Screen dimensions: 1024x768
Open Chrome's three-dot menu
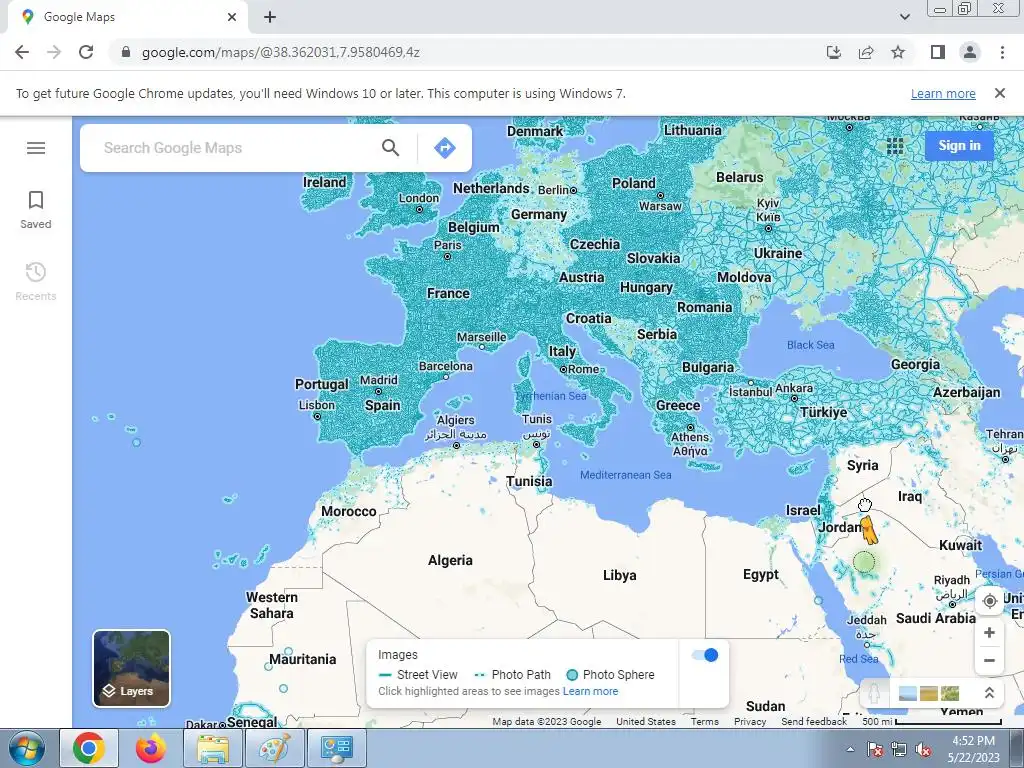tap(1002, 52)
